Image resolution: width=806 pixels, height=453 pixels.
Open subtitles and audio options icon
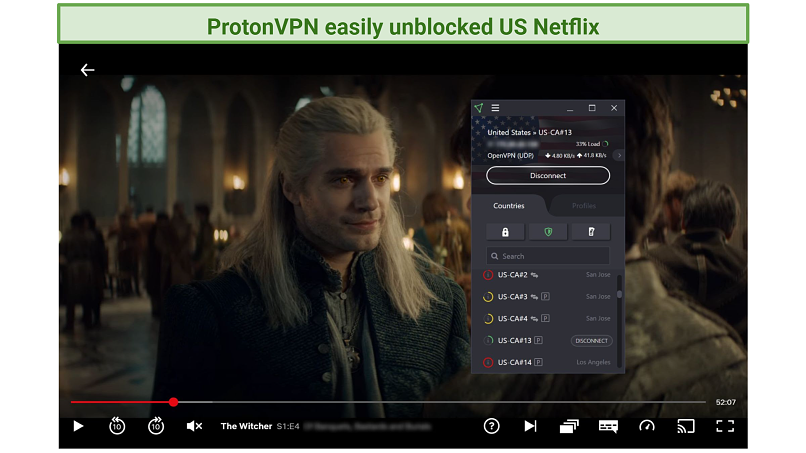click(608, 426)
